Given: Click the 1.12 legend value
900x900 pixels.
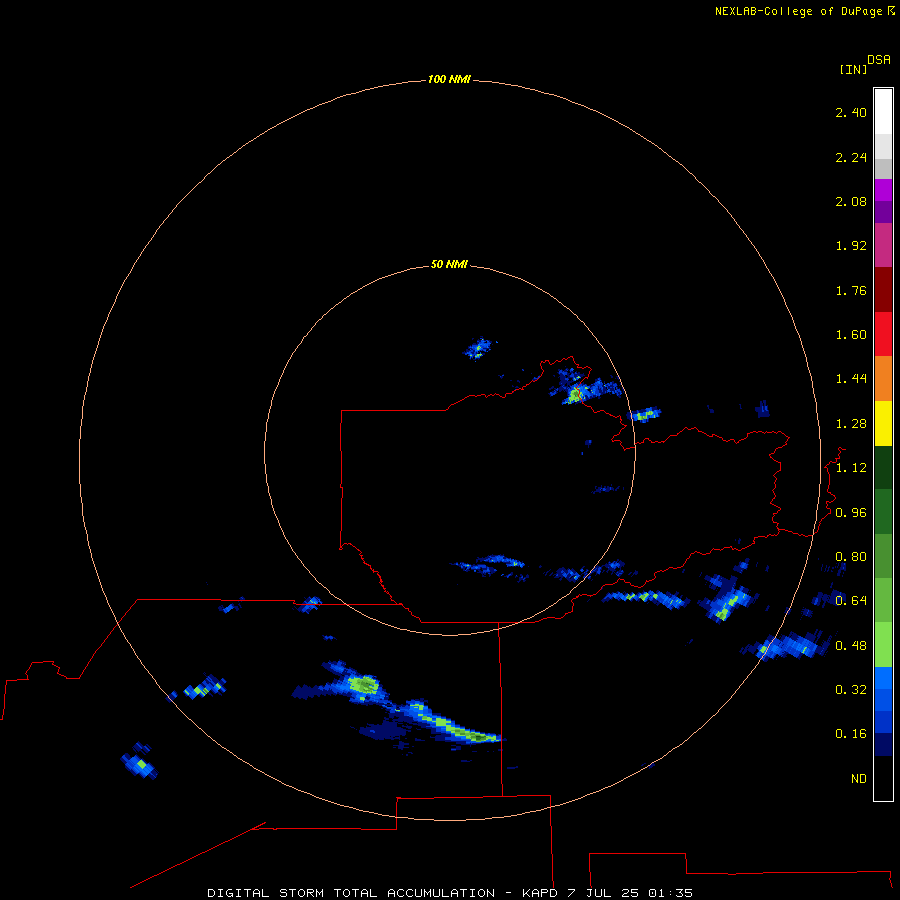Looking at the screenshot, I should 851,468.
